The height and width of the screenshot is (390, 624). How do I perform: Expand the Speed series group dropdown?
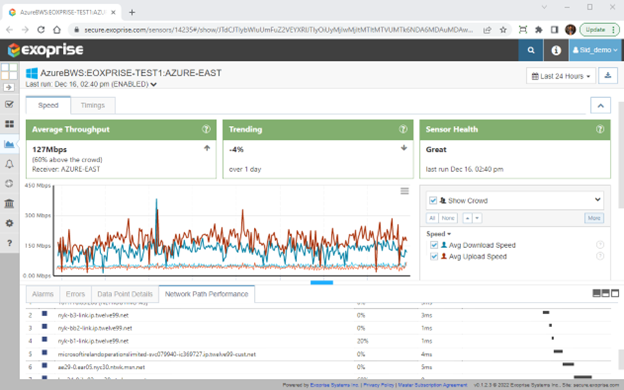point(438,234)
